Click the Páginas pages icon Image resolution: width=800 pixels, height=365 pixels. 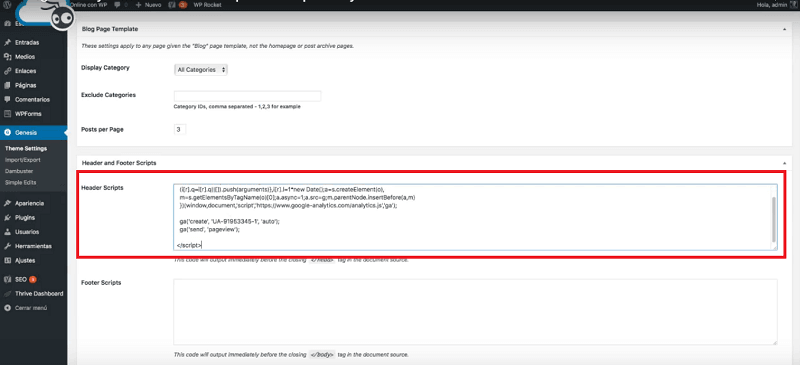point(7,85)
